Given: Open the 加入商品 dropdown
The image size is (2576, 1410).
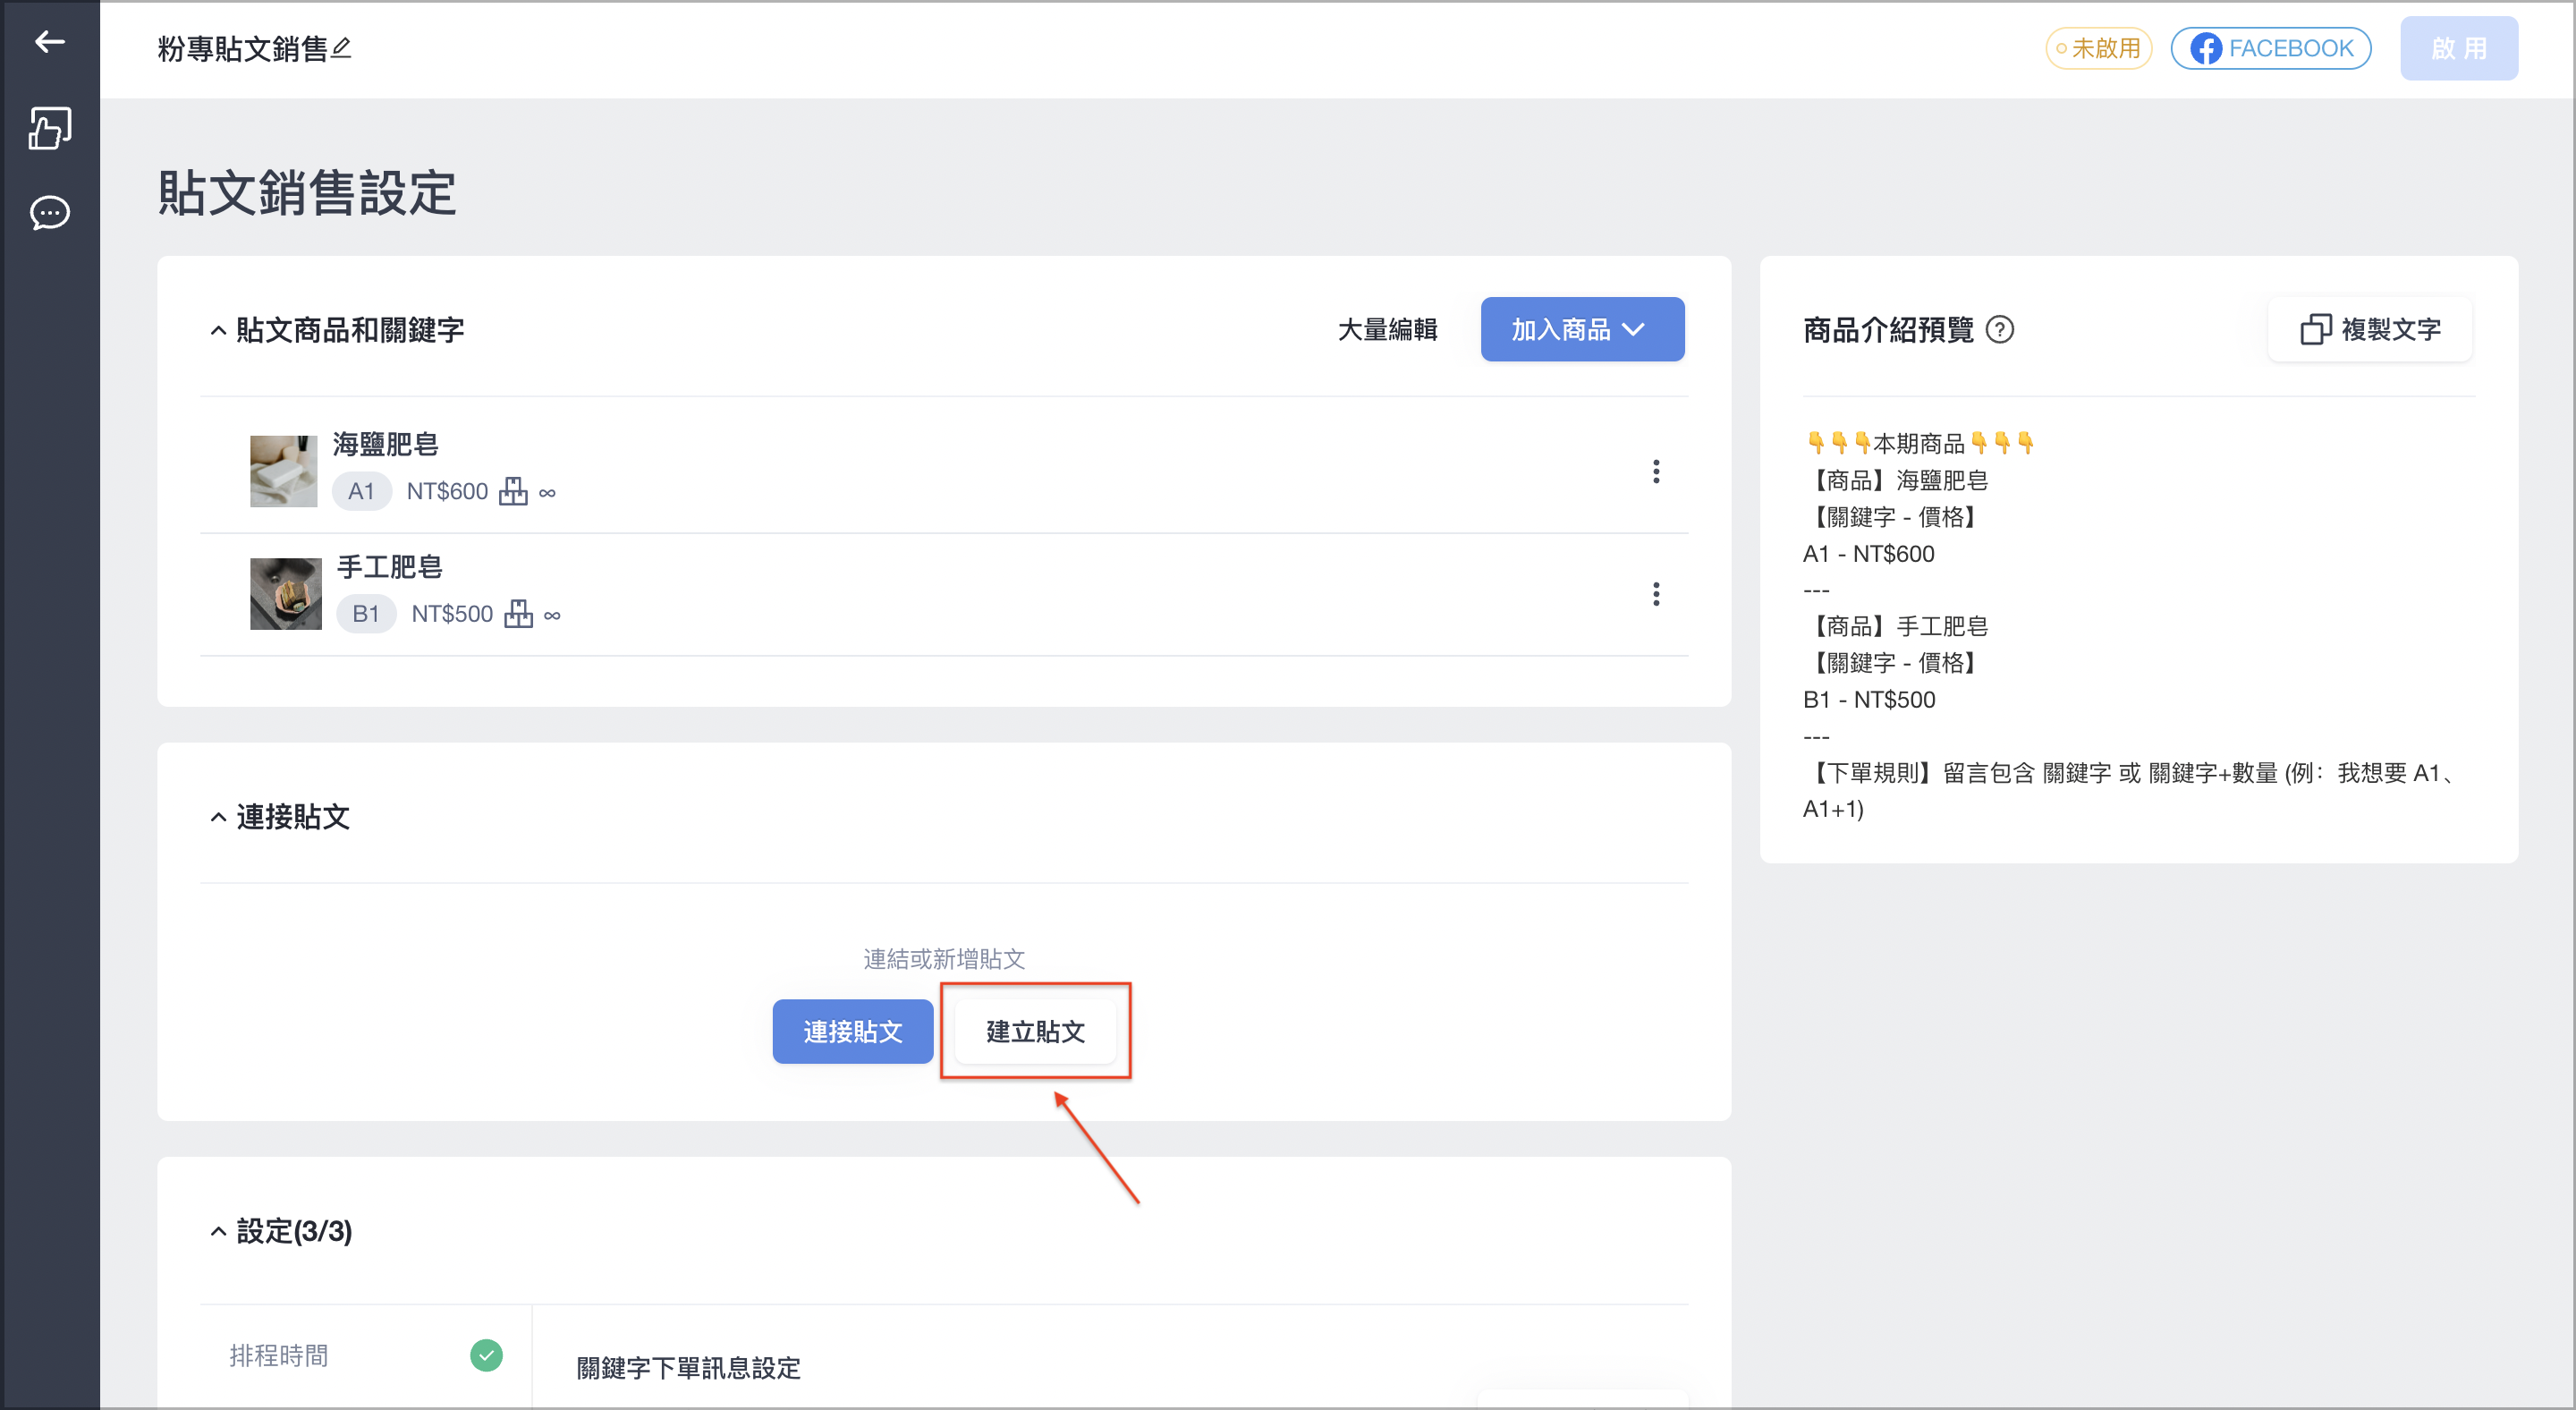Looking at the screenshot, I should pos(1582,329).
